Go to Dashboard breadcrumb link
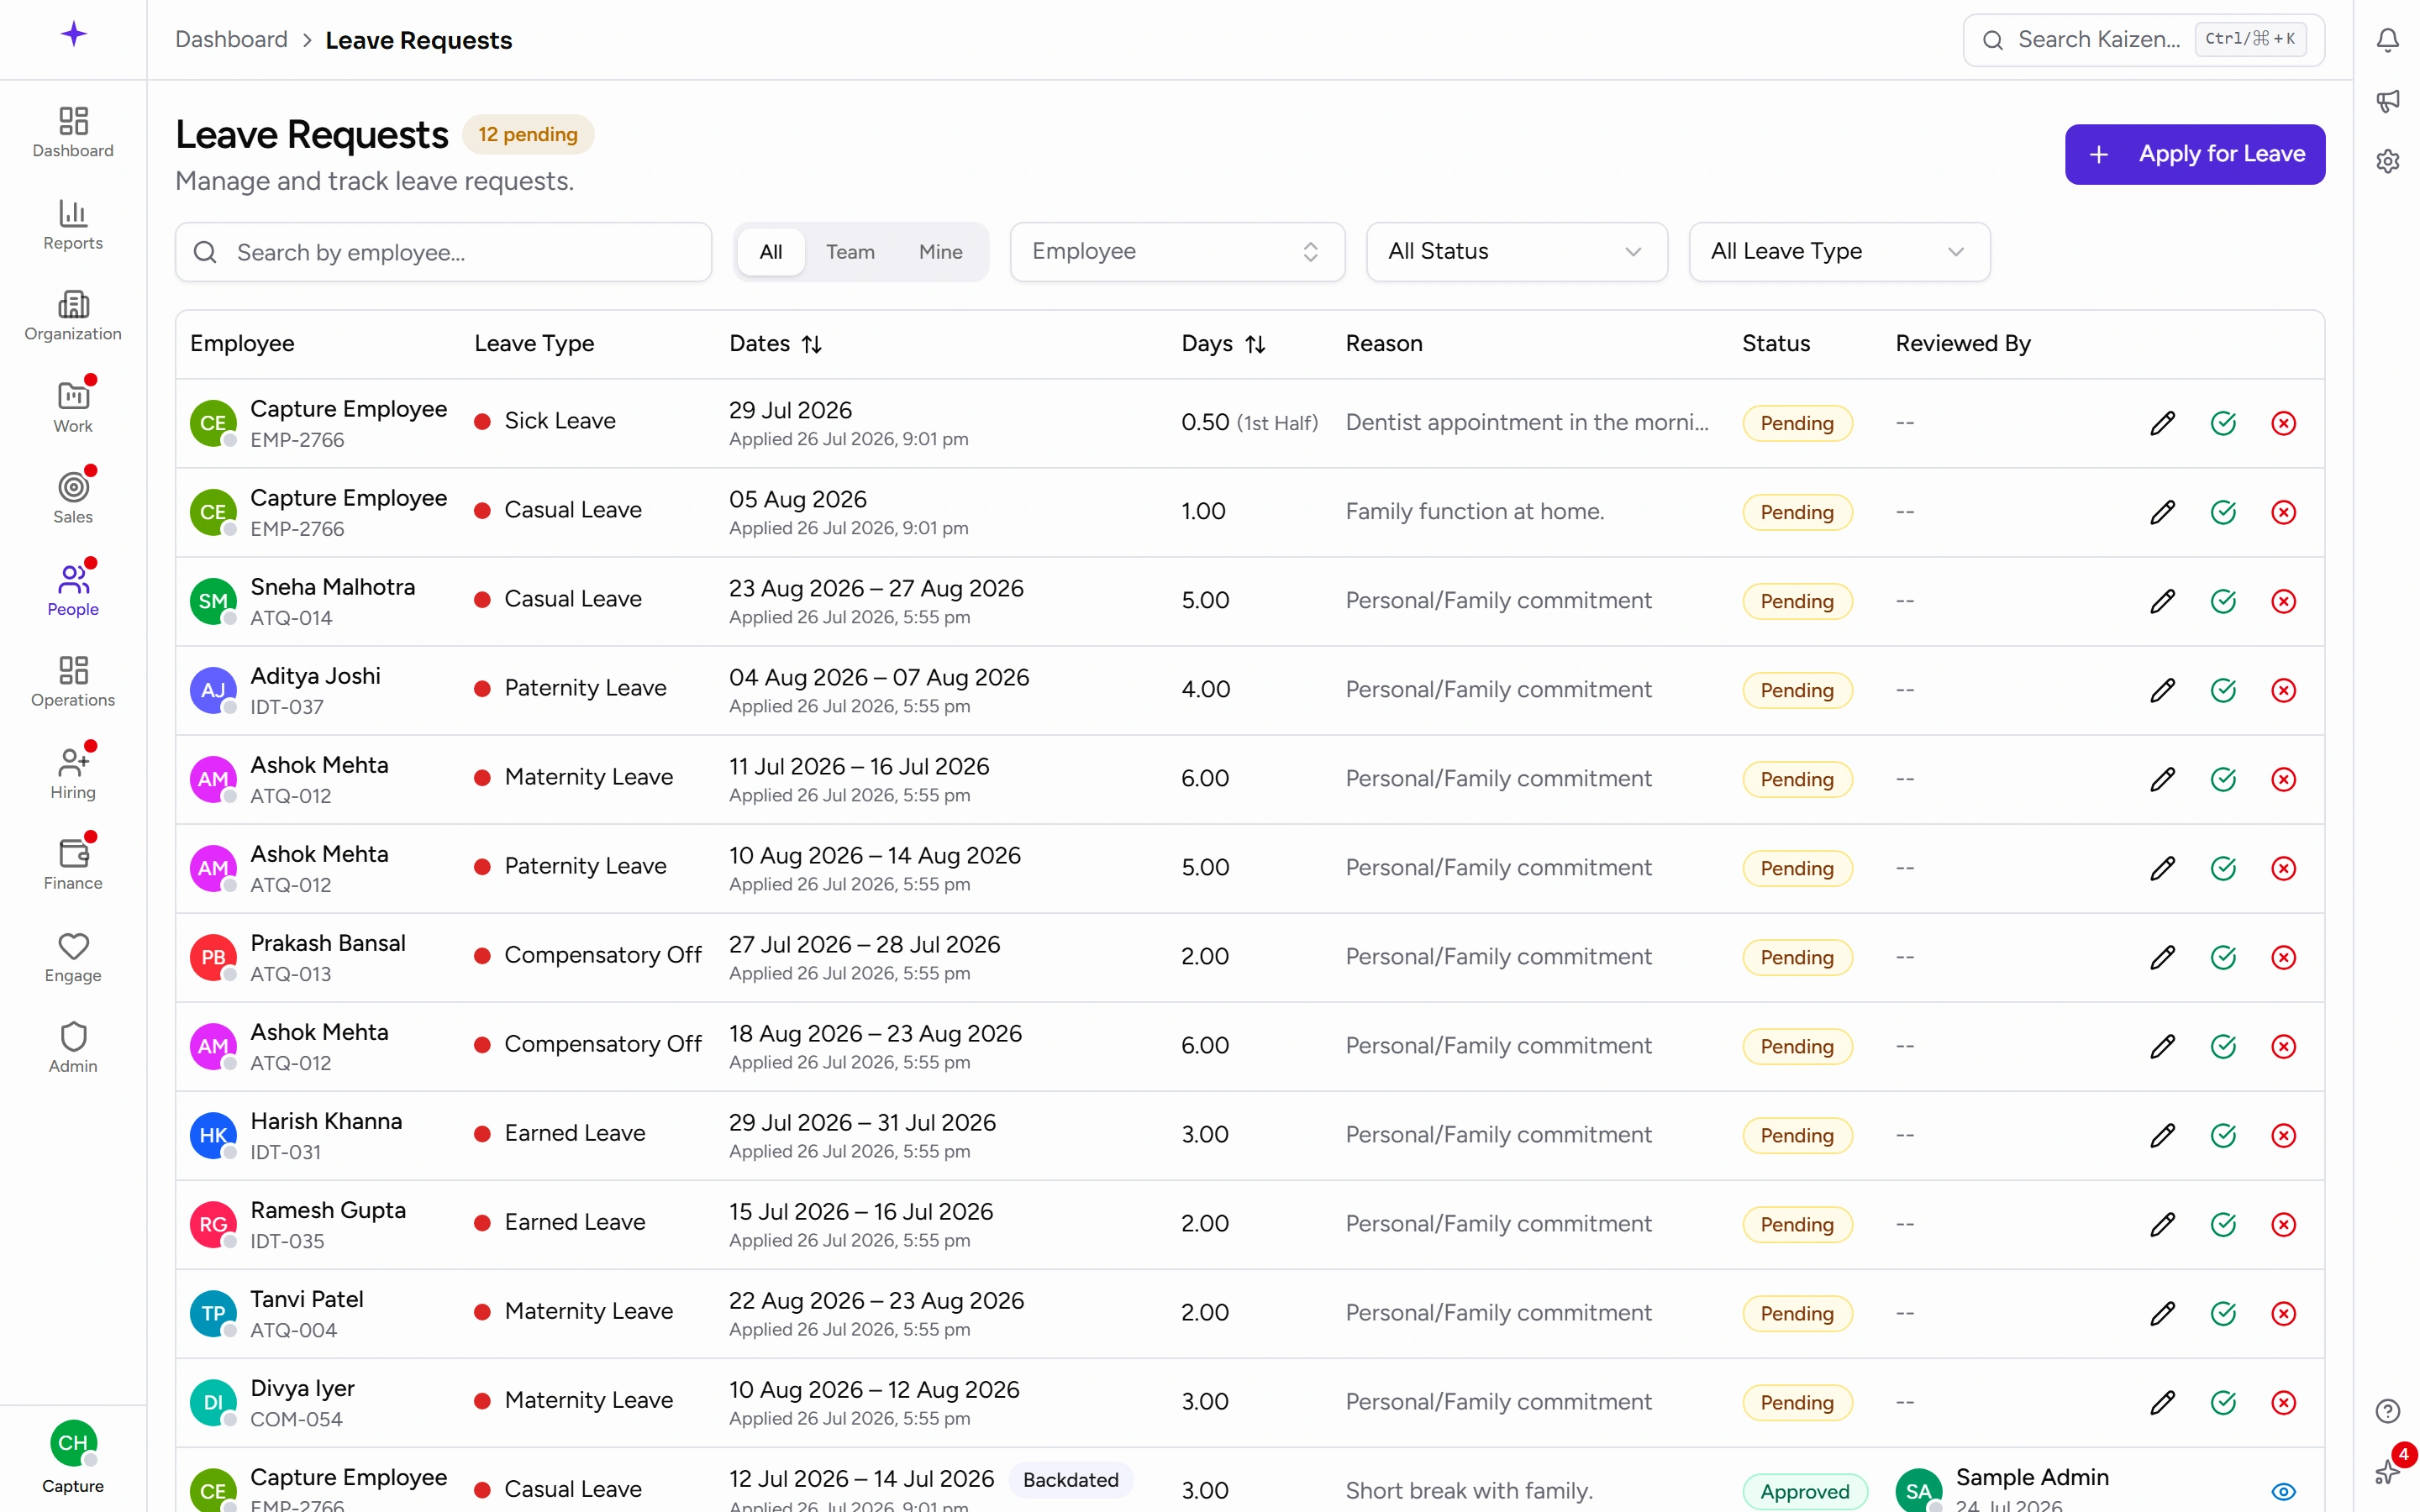2420x1512 pixels. [231, 40]
